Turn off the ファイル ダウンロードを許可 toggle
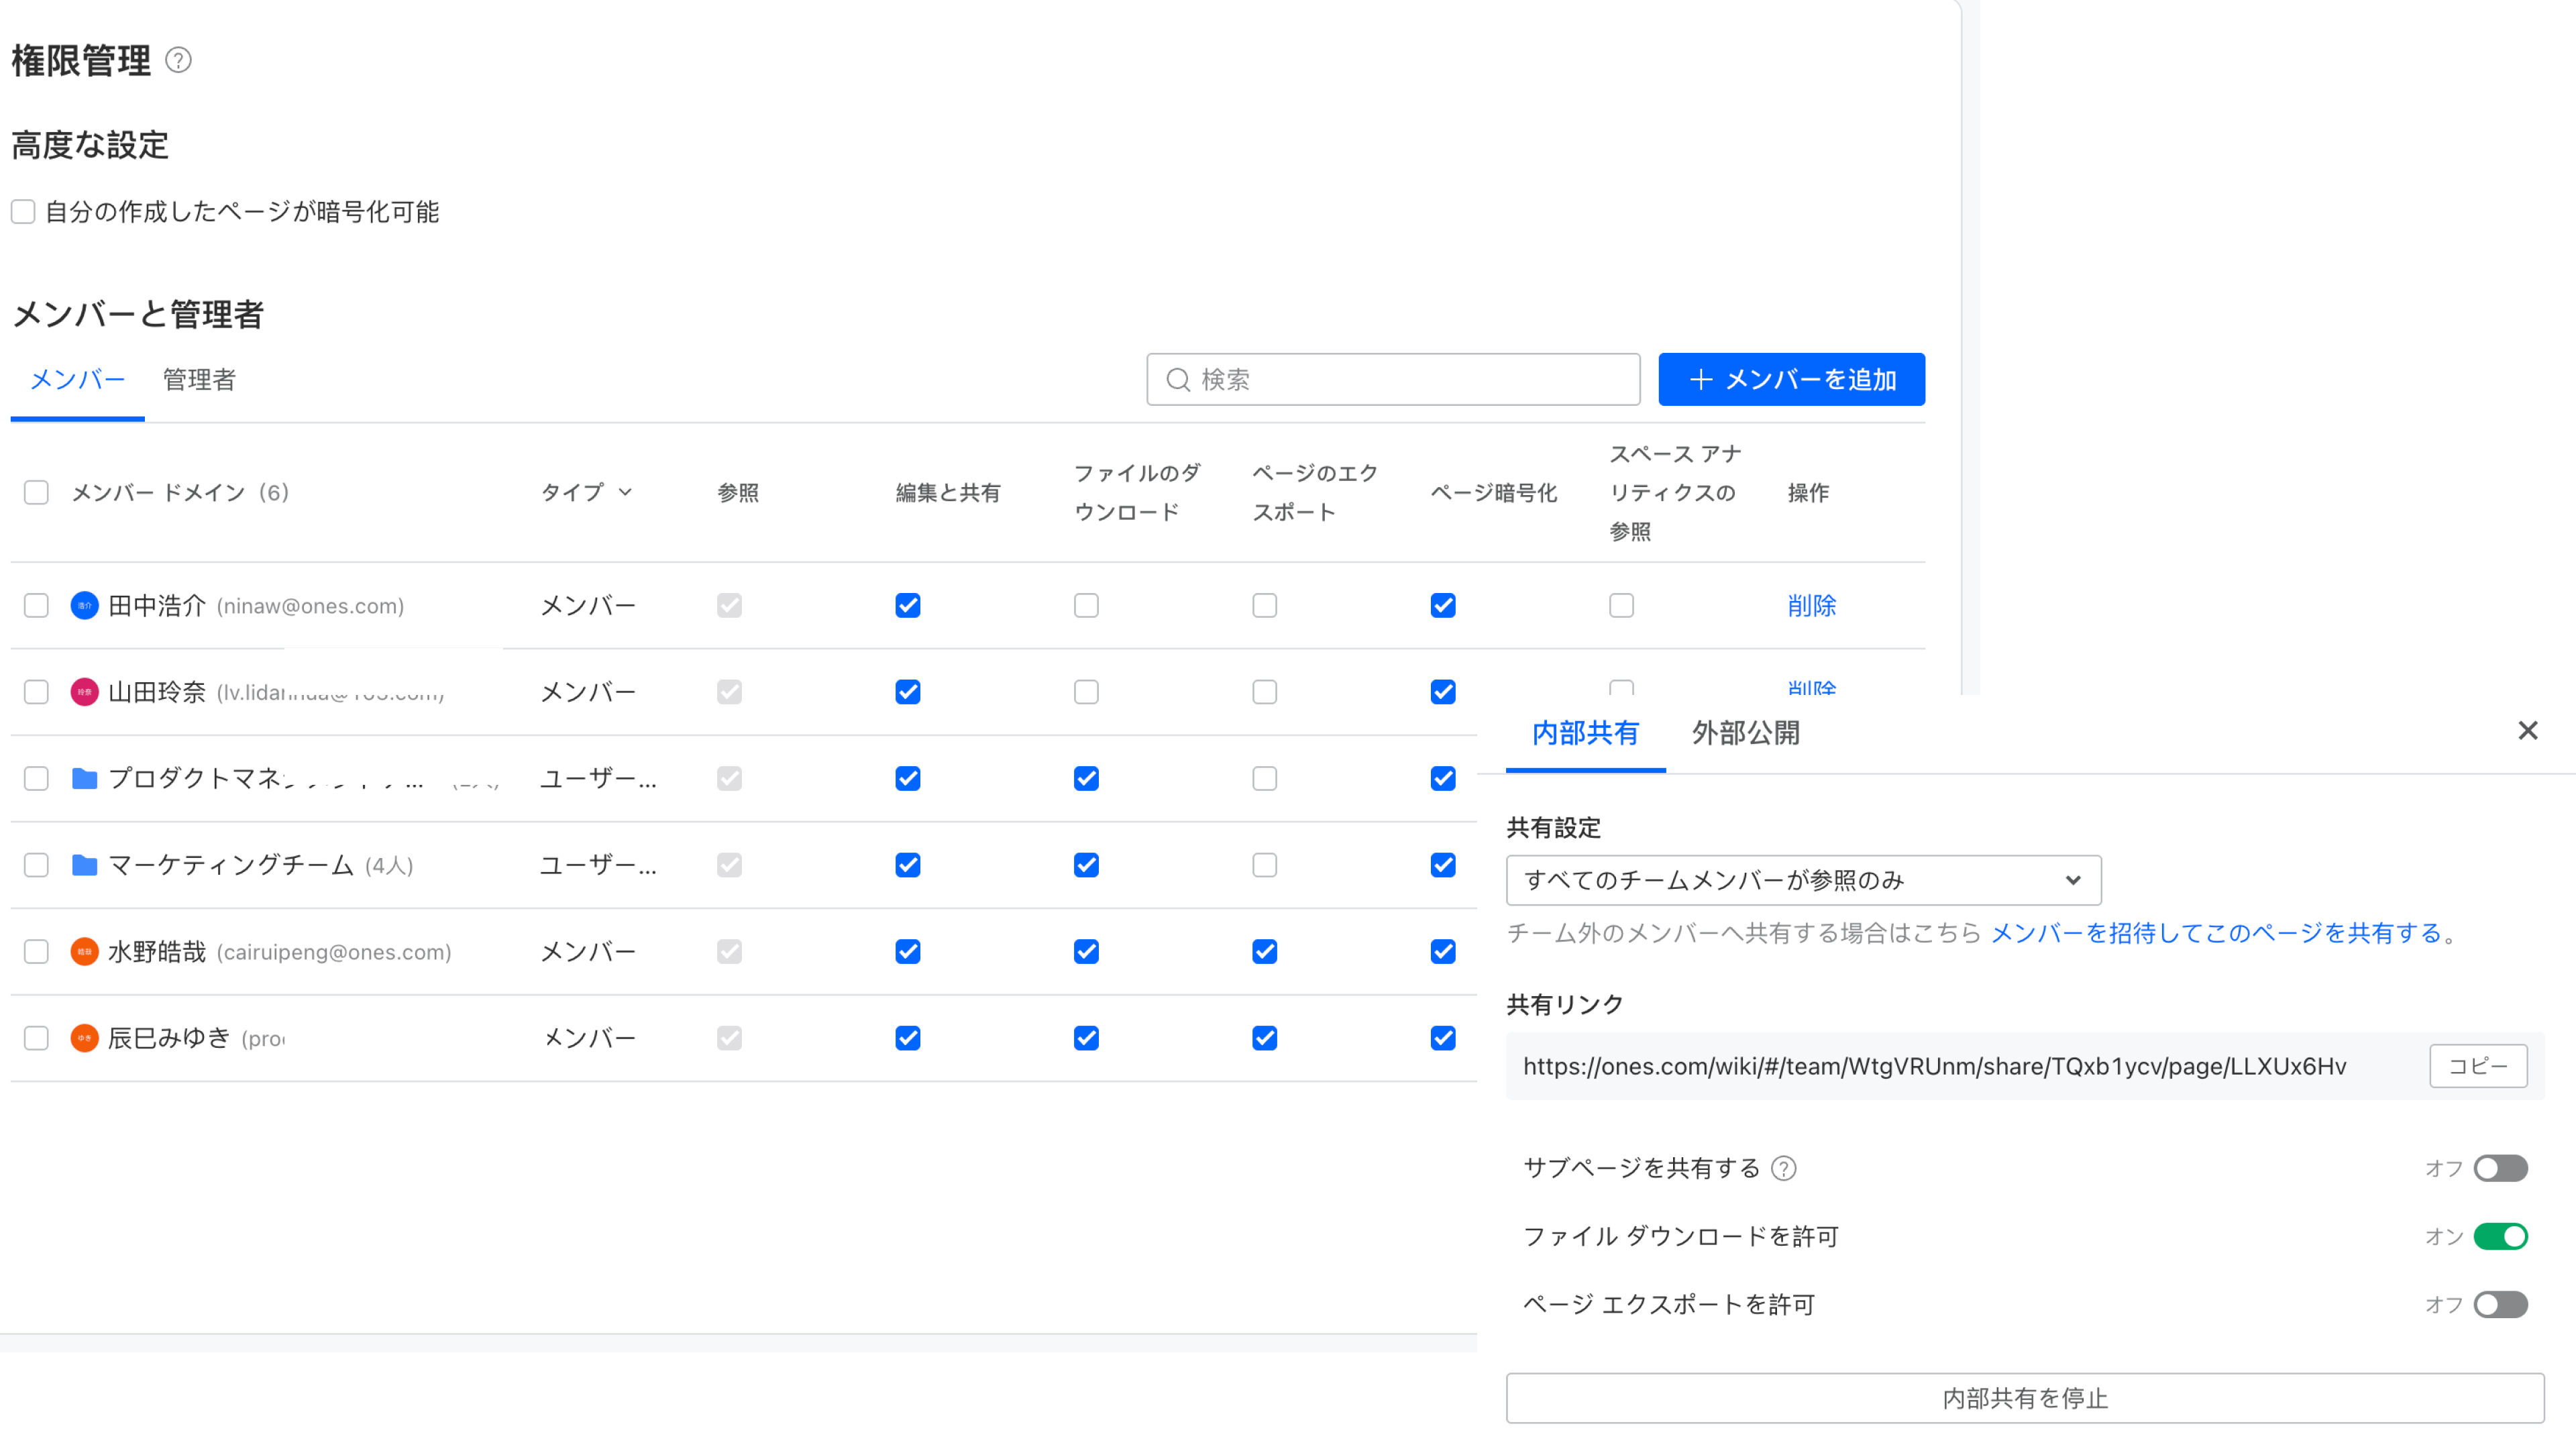The image size is (2576, 1449). point(2500,1236)
